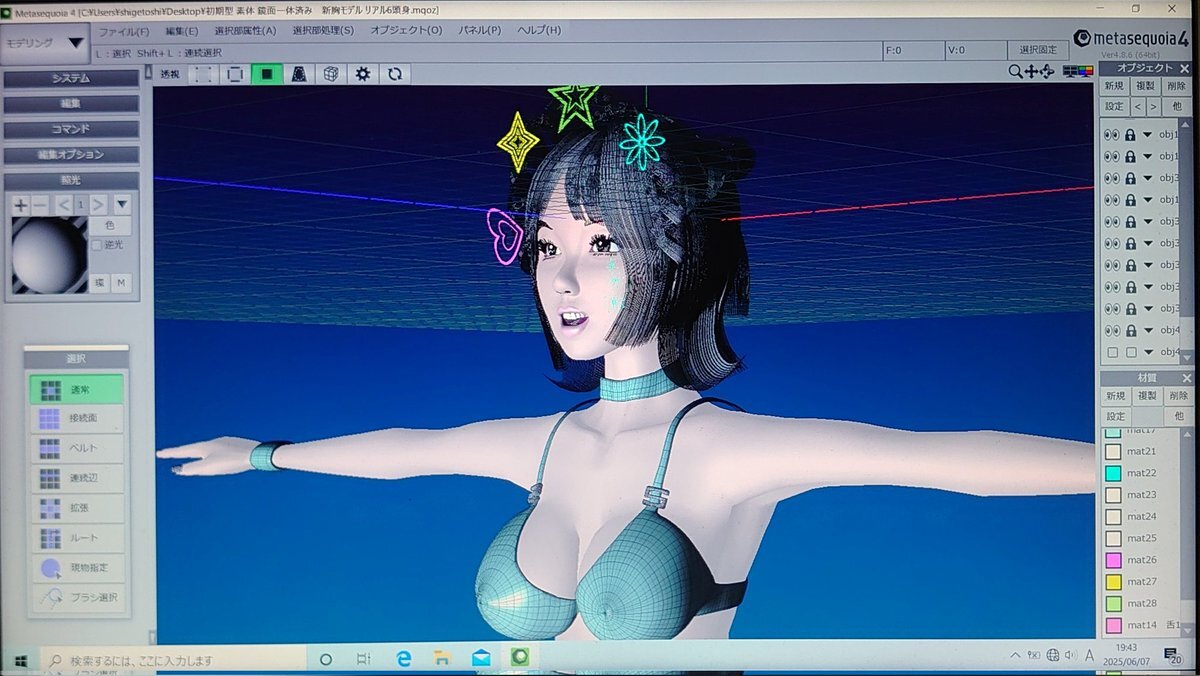This screenshot has height=676, width=1200.
Task: Click the four-arrow pan view icon
Action: pos(1031,71)
